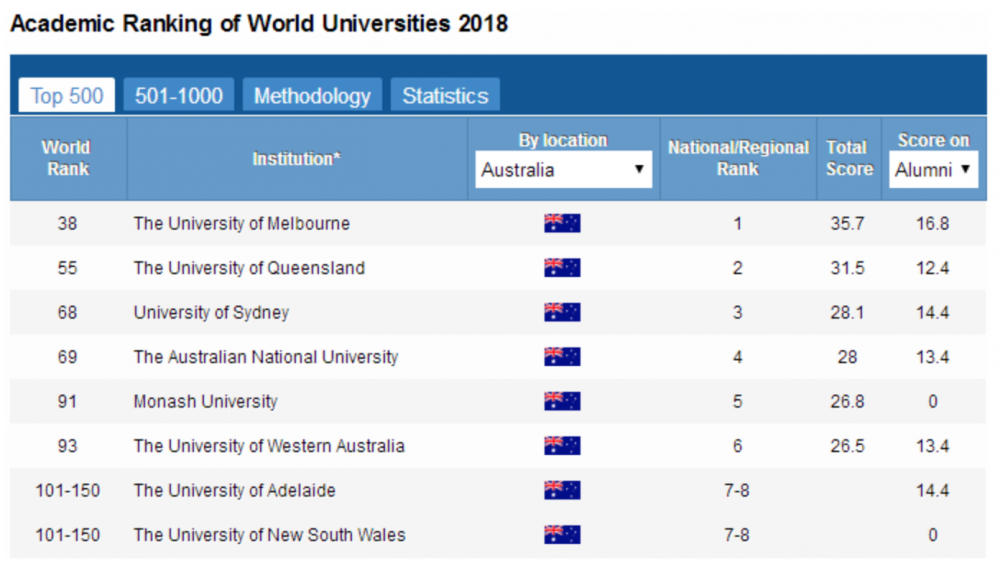1000x577 pixels.
Task: Click alumni score 16.8
Action: click(x=932, y=224)
